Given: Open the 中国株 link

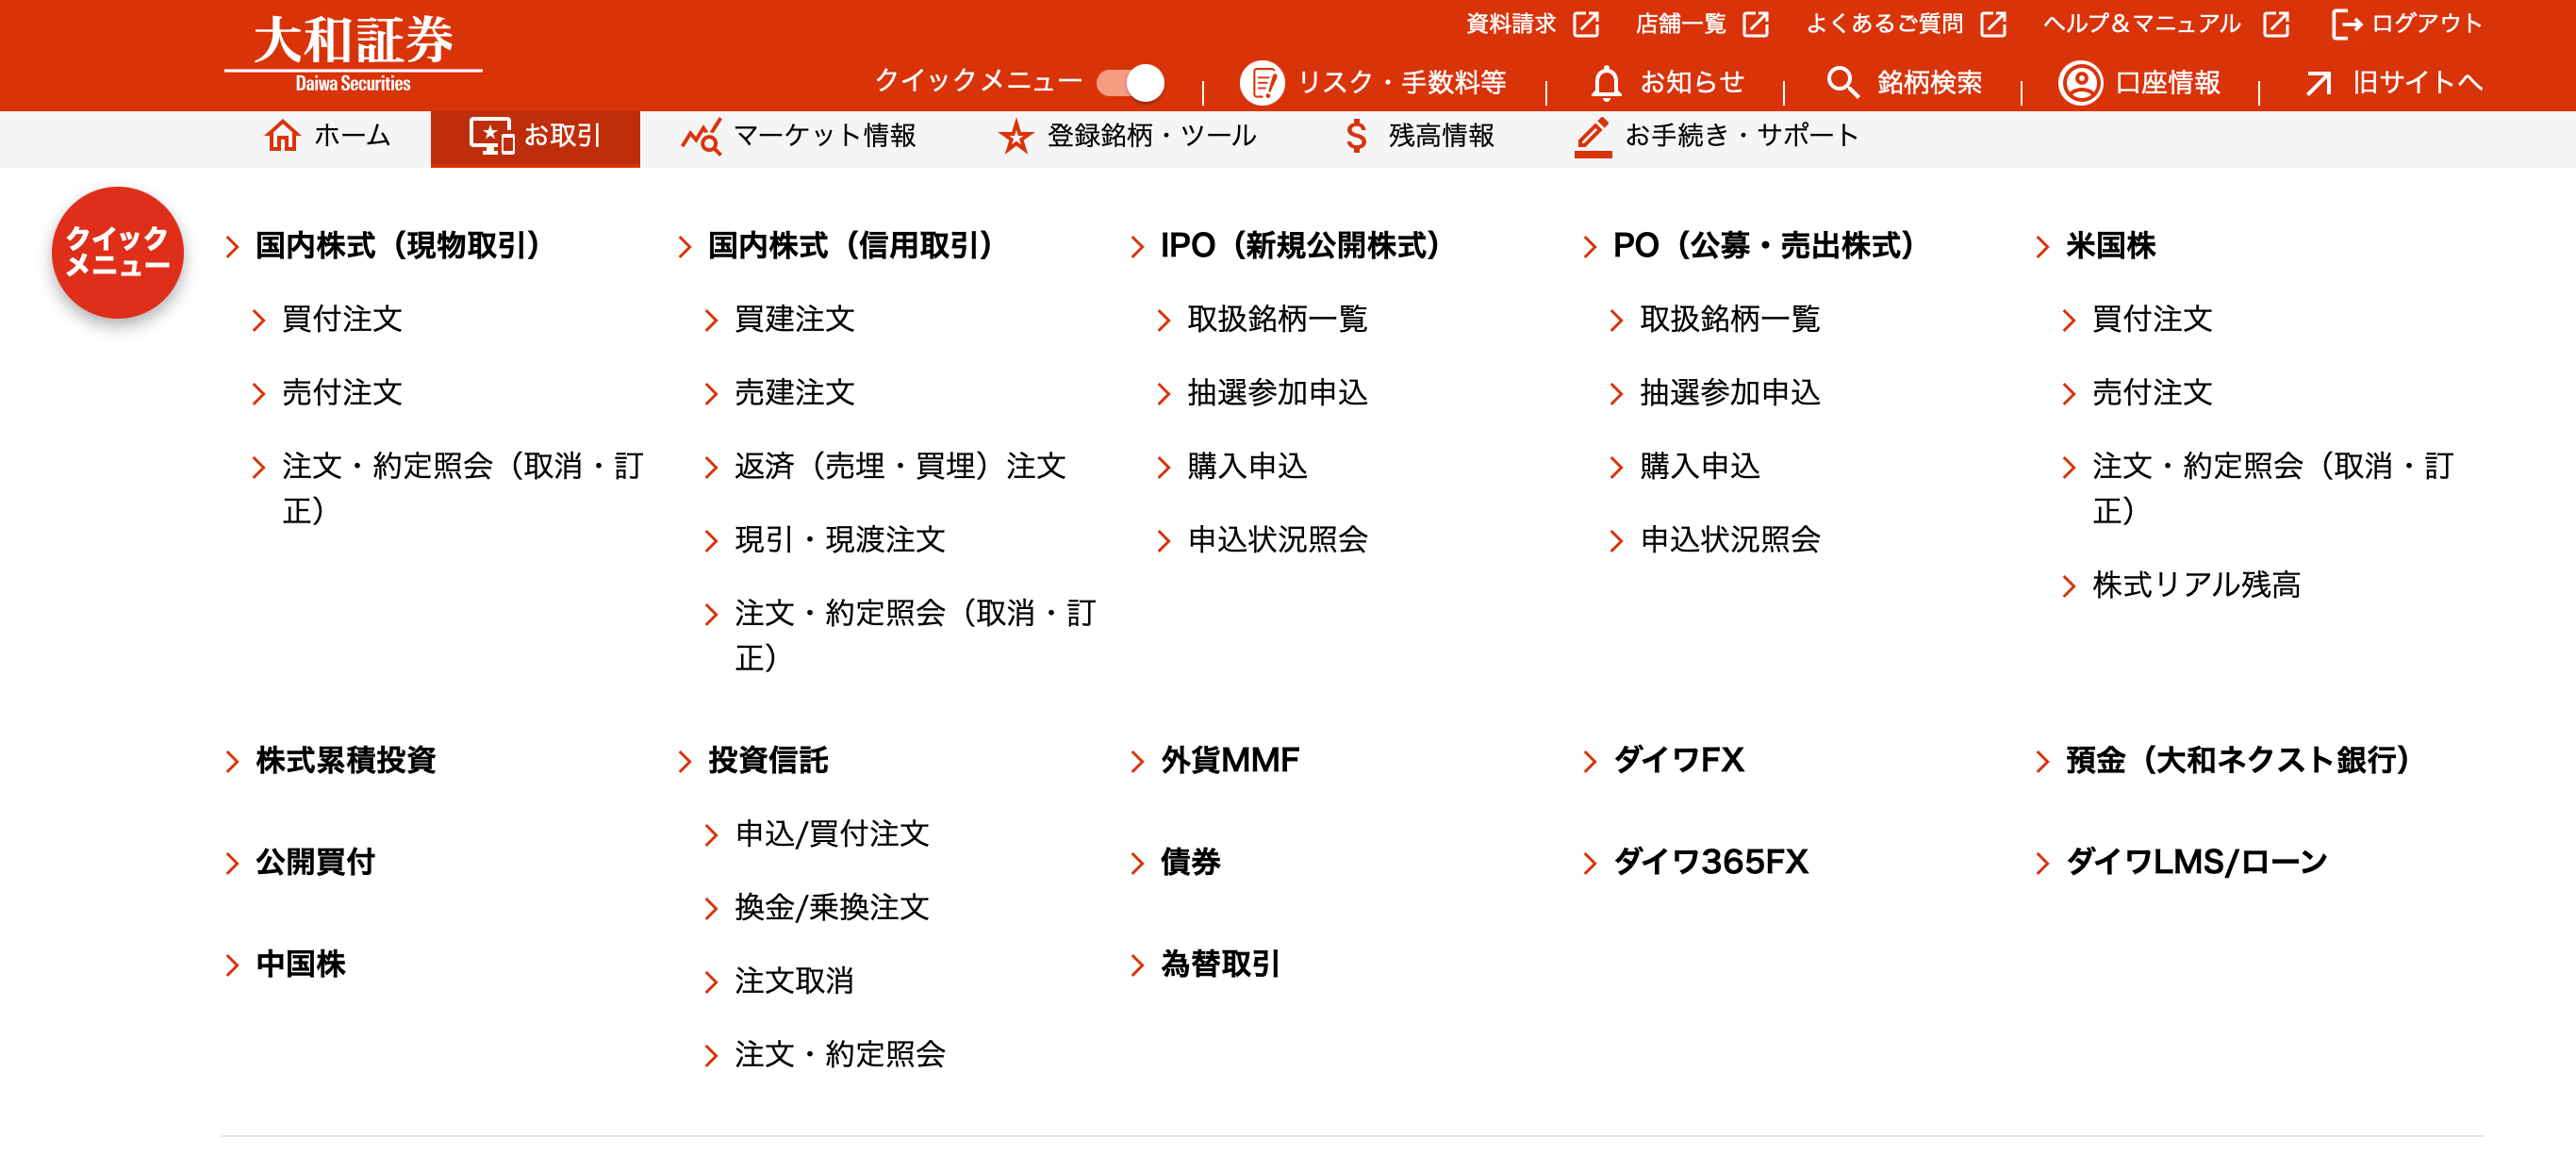Looking at the screenshot, I should (x=300, y=965).
